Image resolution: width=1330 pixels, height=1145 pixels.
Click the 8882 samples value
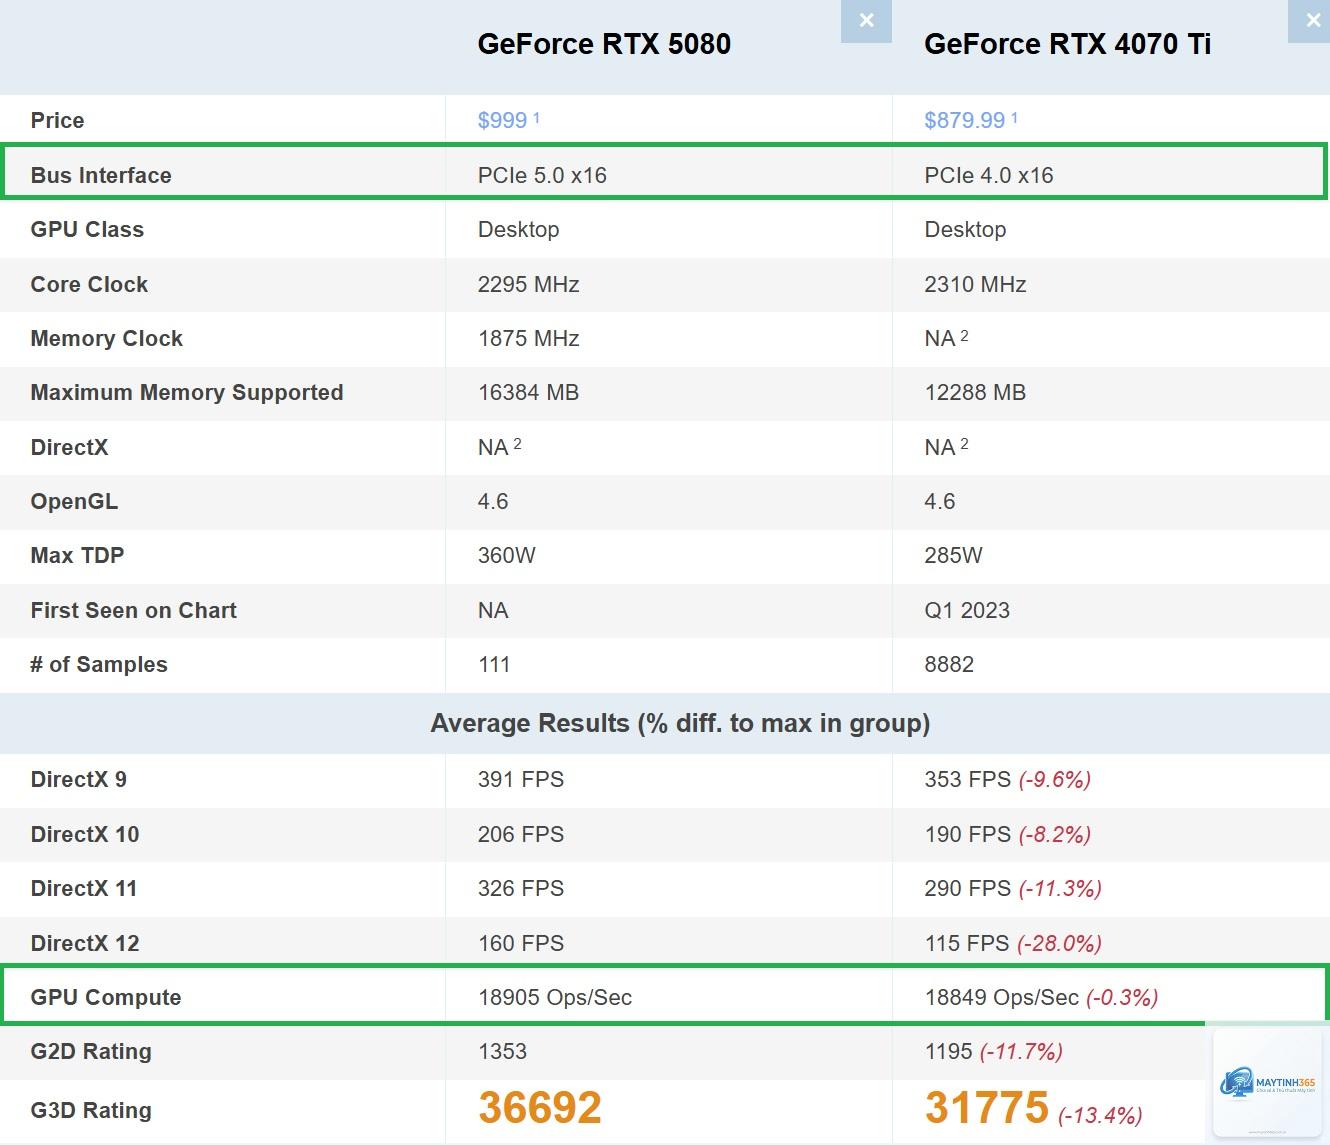(x=949, y=664)
